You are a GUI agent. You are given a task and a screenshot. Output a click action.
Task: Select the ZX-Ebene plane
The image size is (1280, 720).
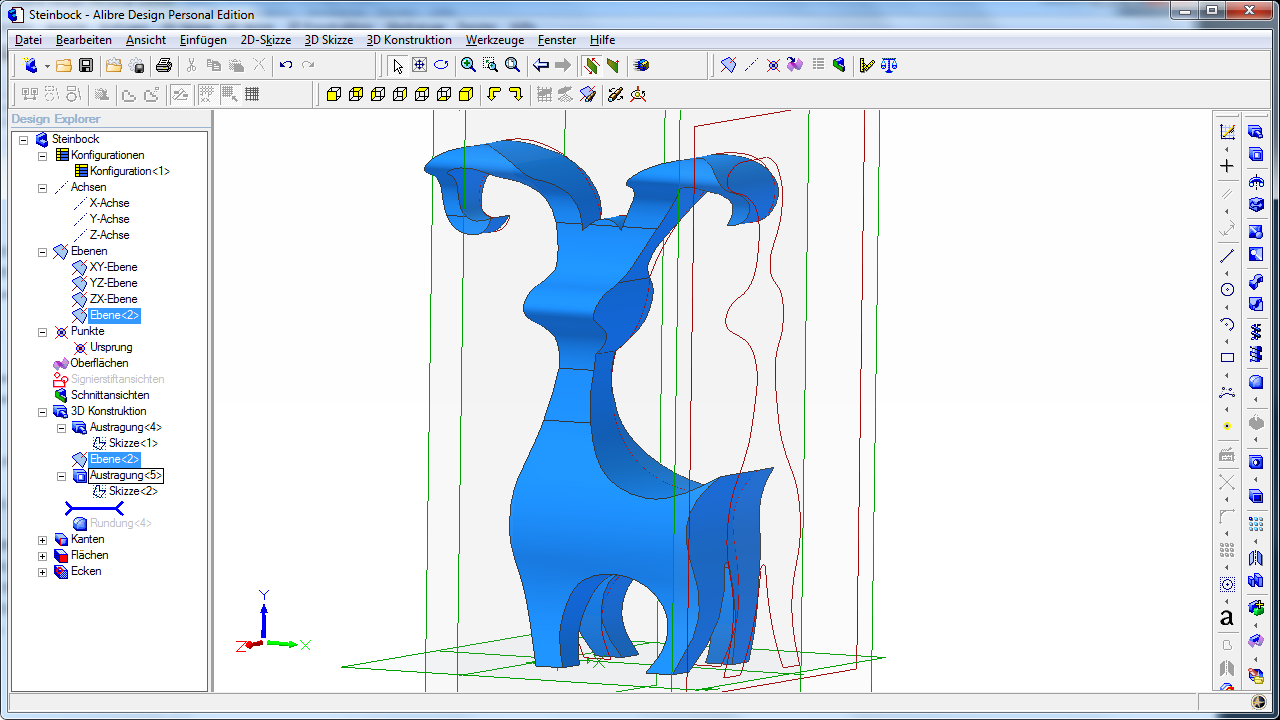tap(113, 299)
